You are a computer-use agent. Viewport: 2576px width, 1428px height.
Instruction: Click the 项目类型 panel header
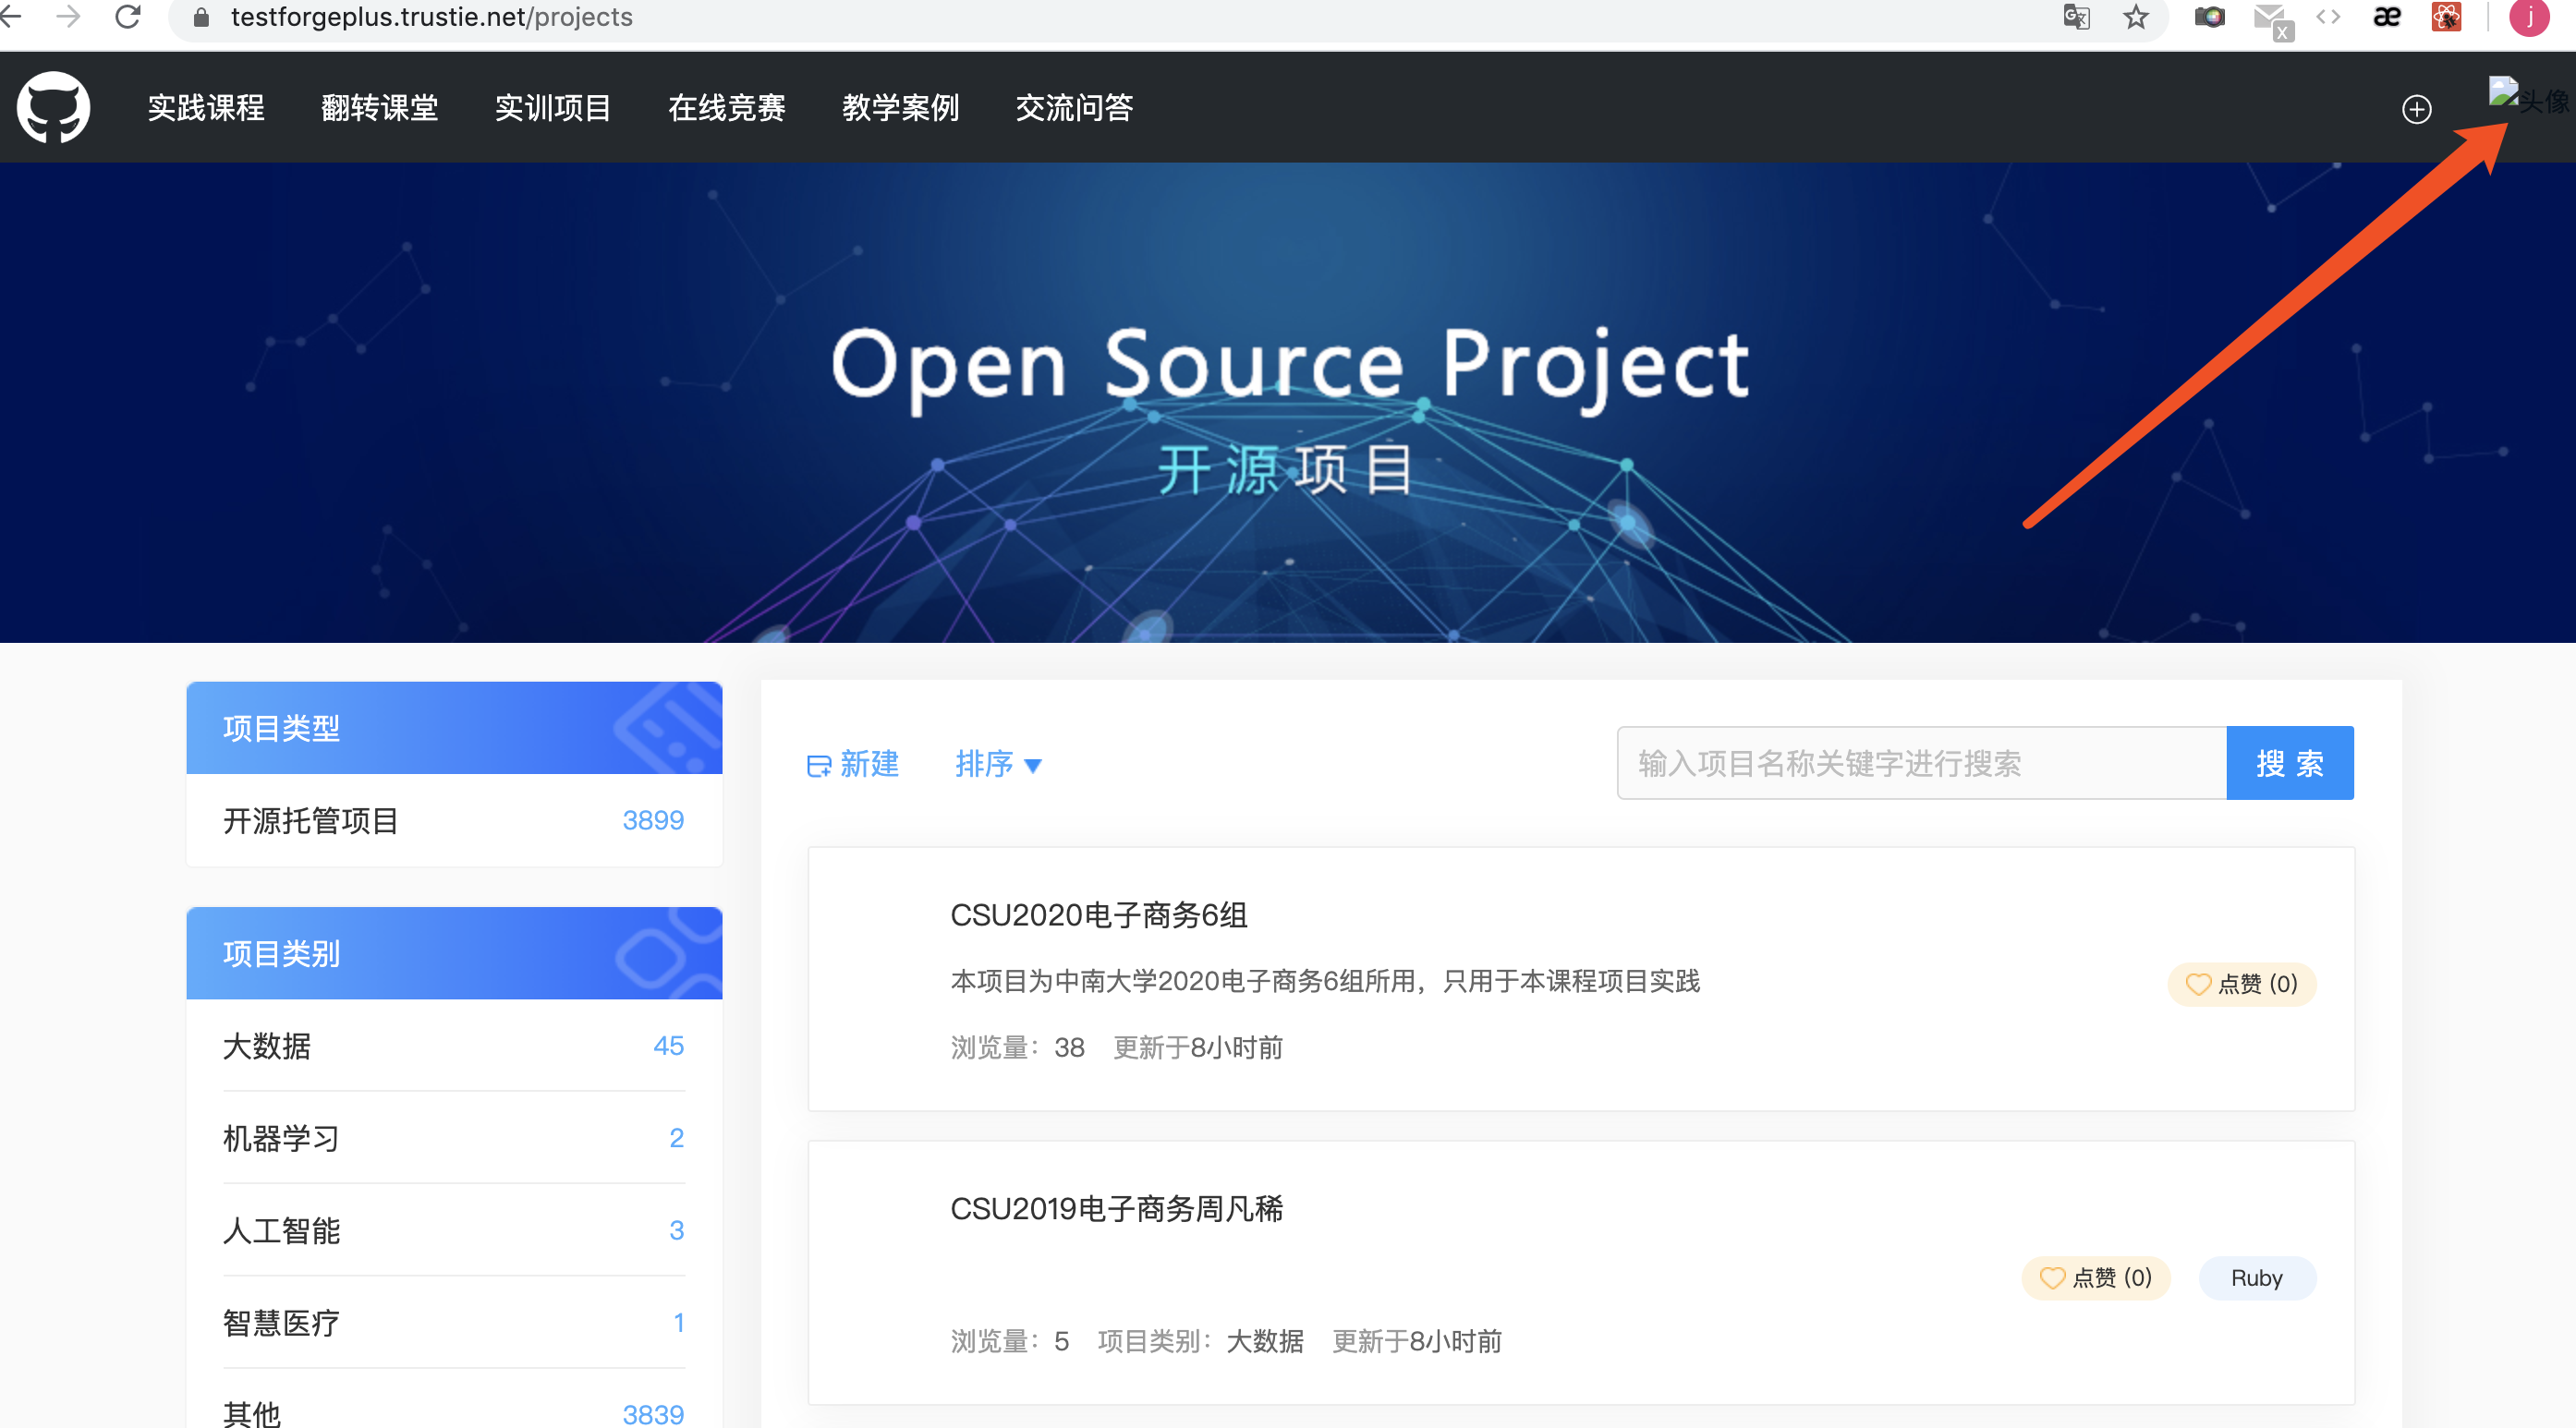click(454, 728)
